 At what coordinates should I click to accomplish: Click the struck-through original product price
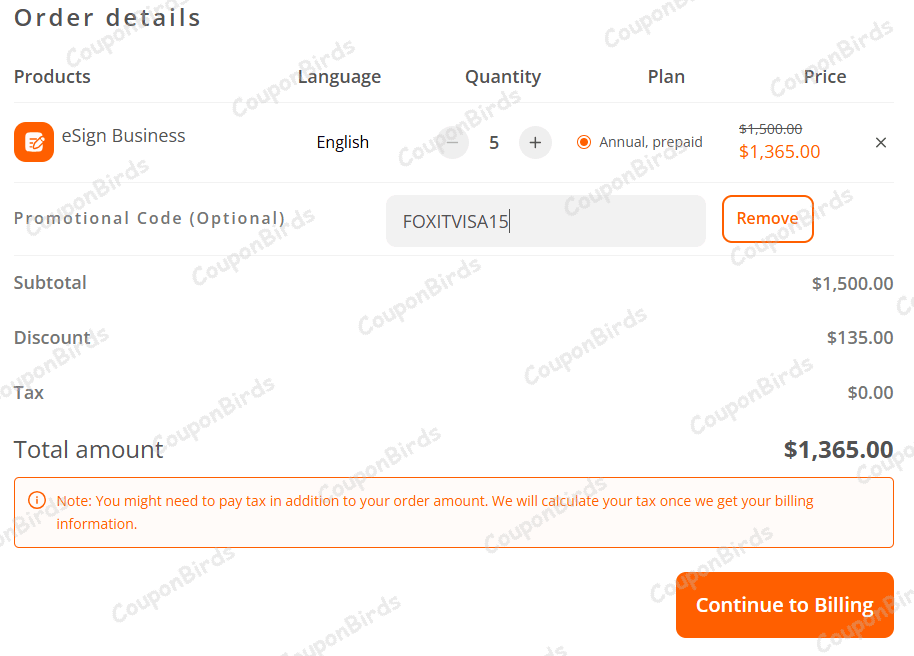(x=770, y=129)
